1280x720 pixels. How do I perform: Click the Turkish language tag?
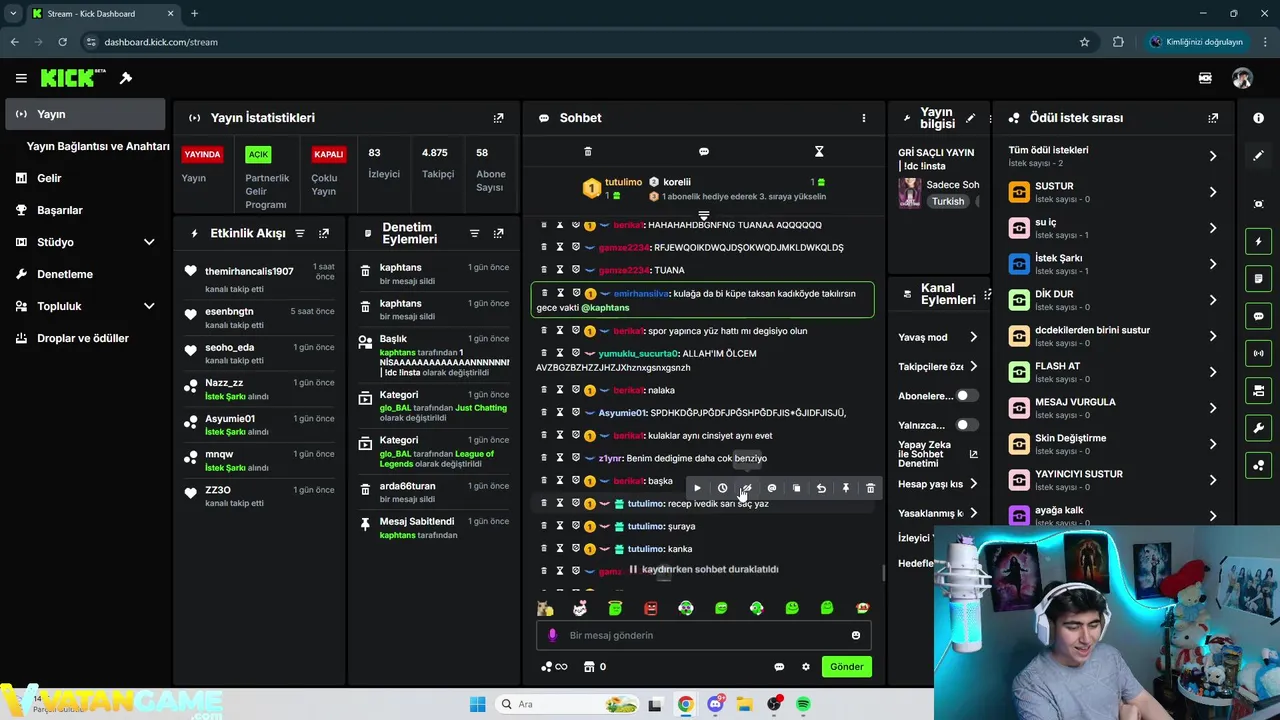pyautogui.click(x=948, y=201)
